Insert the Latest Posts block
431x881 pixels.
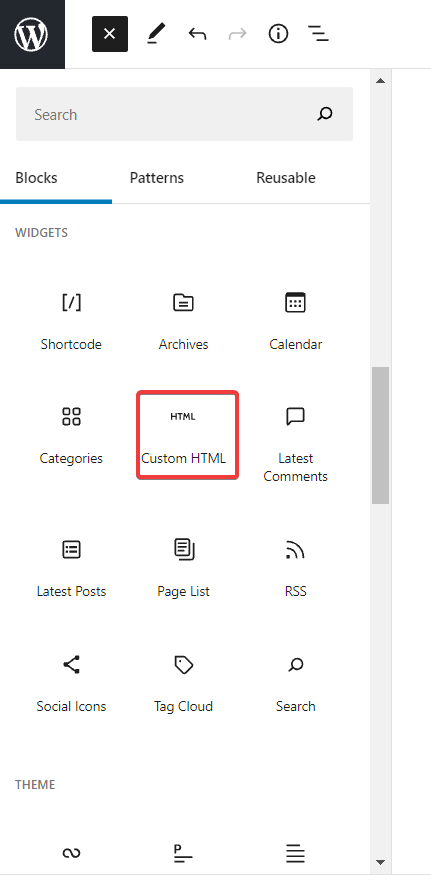(x=71, y=568)
